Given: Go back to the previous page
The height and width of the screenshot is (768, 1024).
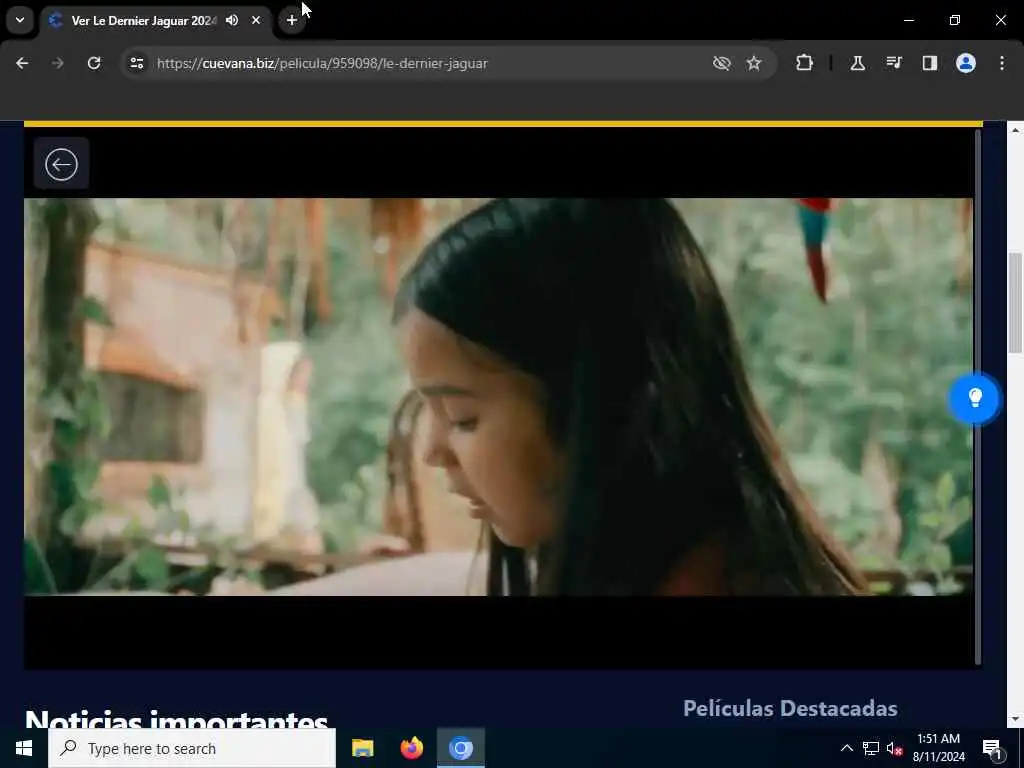Looking at the screenshot, I should click(22, 63).
